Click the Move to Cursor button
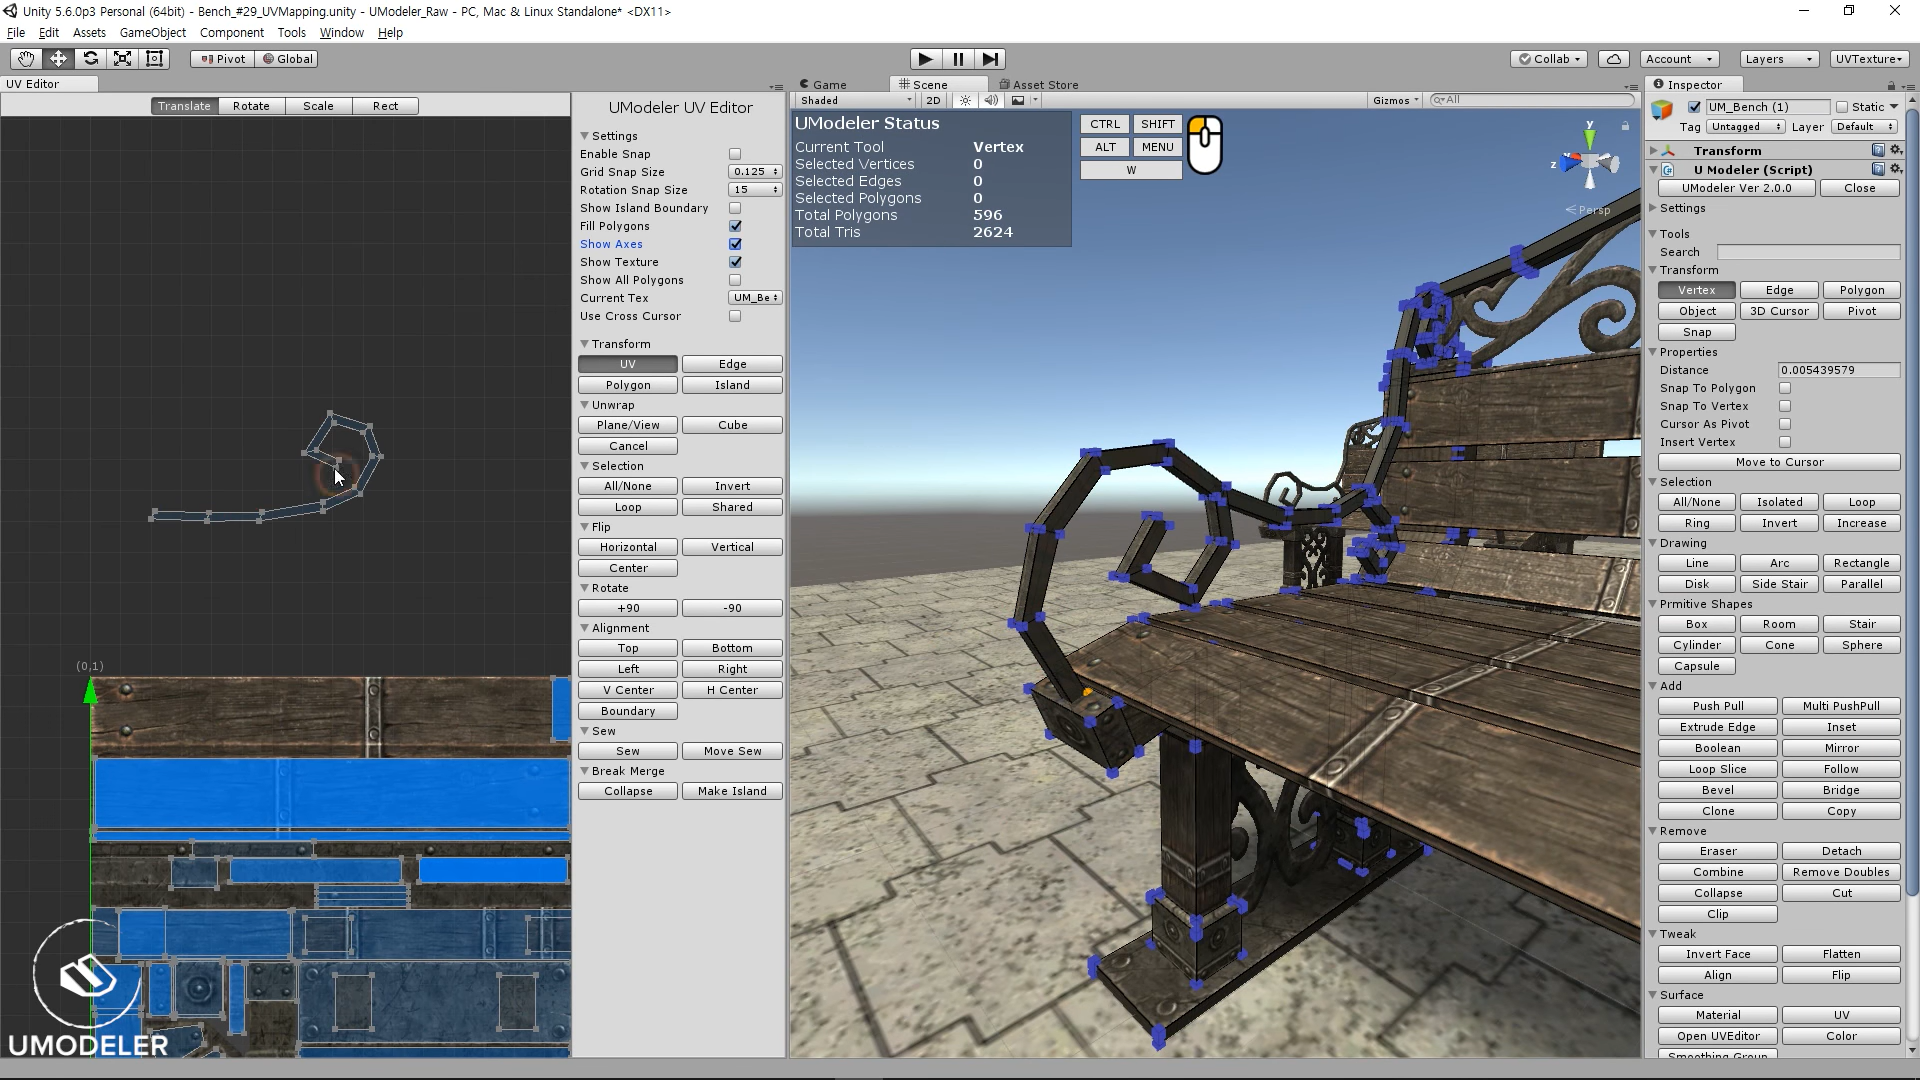This screenshot has width=1920, height=1080. [1779, 462]
